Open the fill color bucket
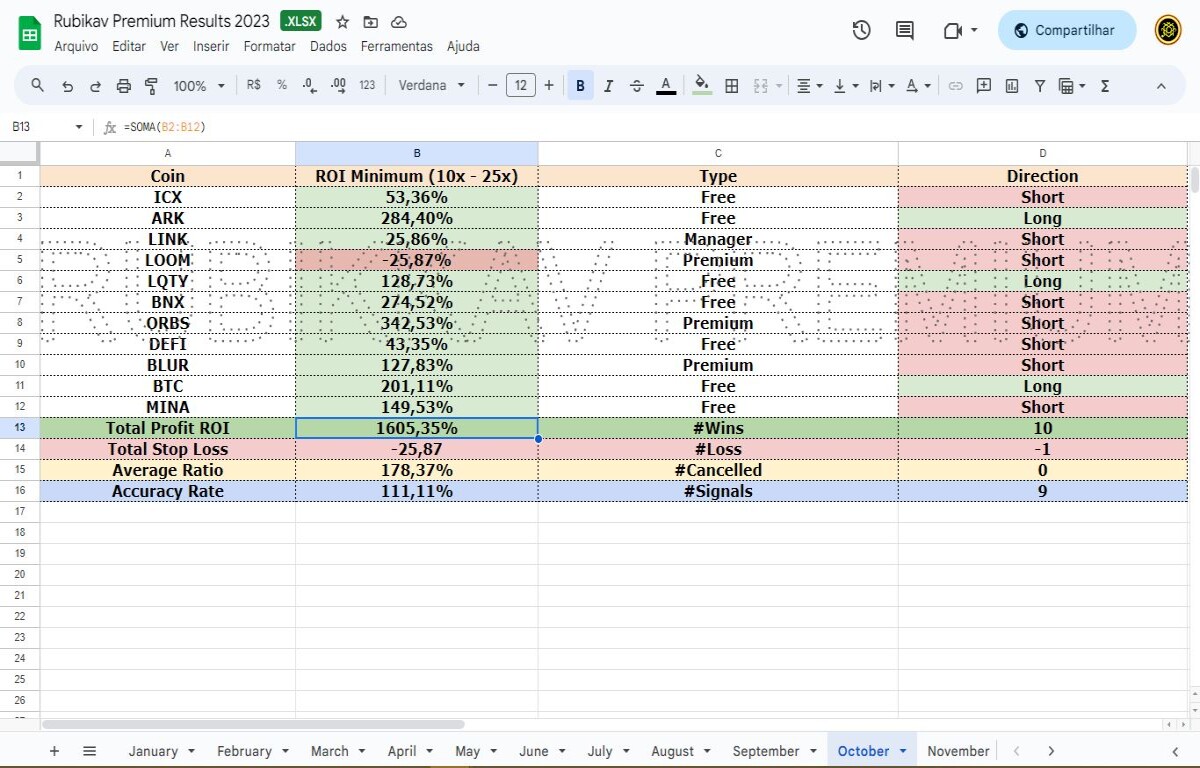 [702, 86]
